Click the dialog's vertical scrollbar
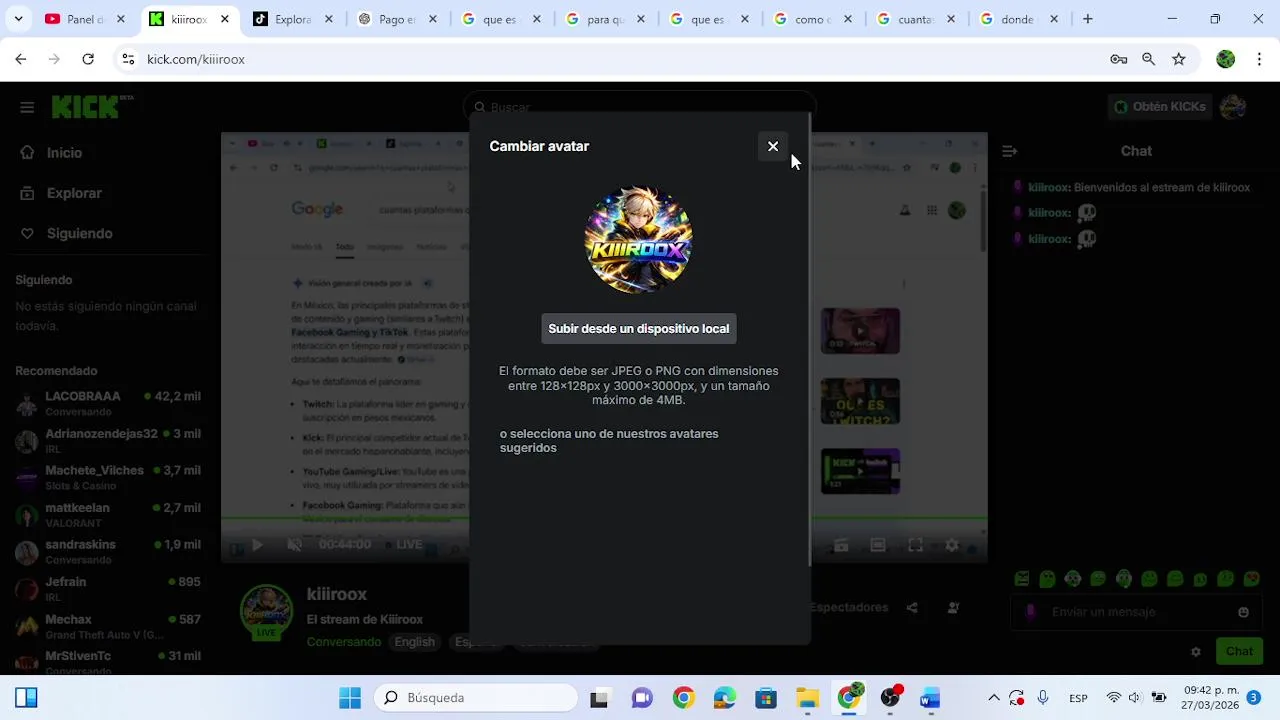The image size is (1280, 720). 808,340
